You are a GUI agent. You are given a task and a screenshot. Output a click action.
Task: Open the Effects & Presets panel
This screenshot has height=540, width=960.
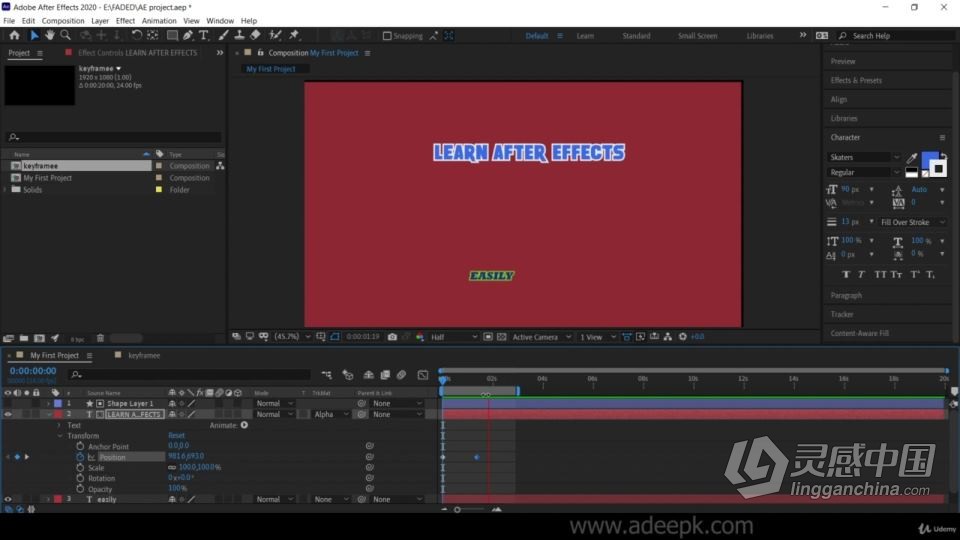[x=856, y=80]
